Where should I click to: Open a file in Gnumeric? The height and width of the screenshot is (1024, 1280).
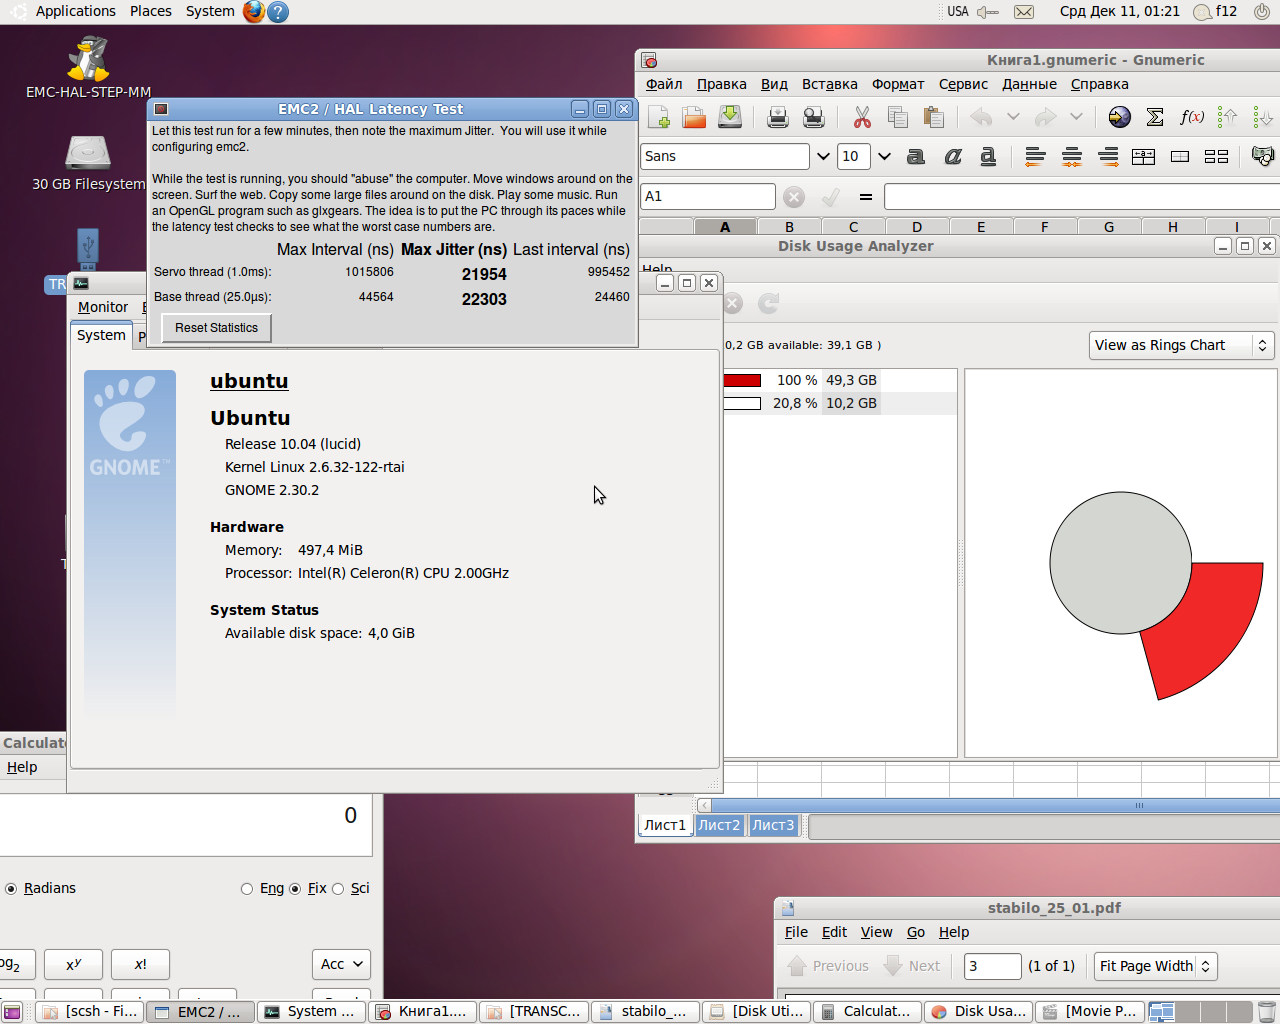point(694,117)
